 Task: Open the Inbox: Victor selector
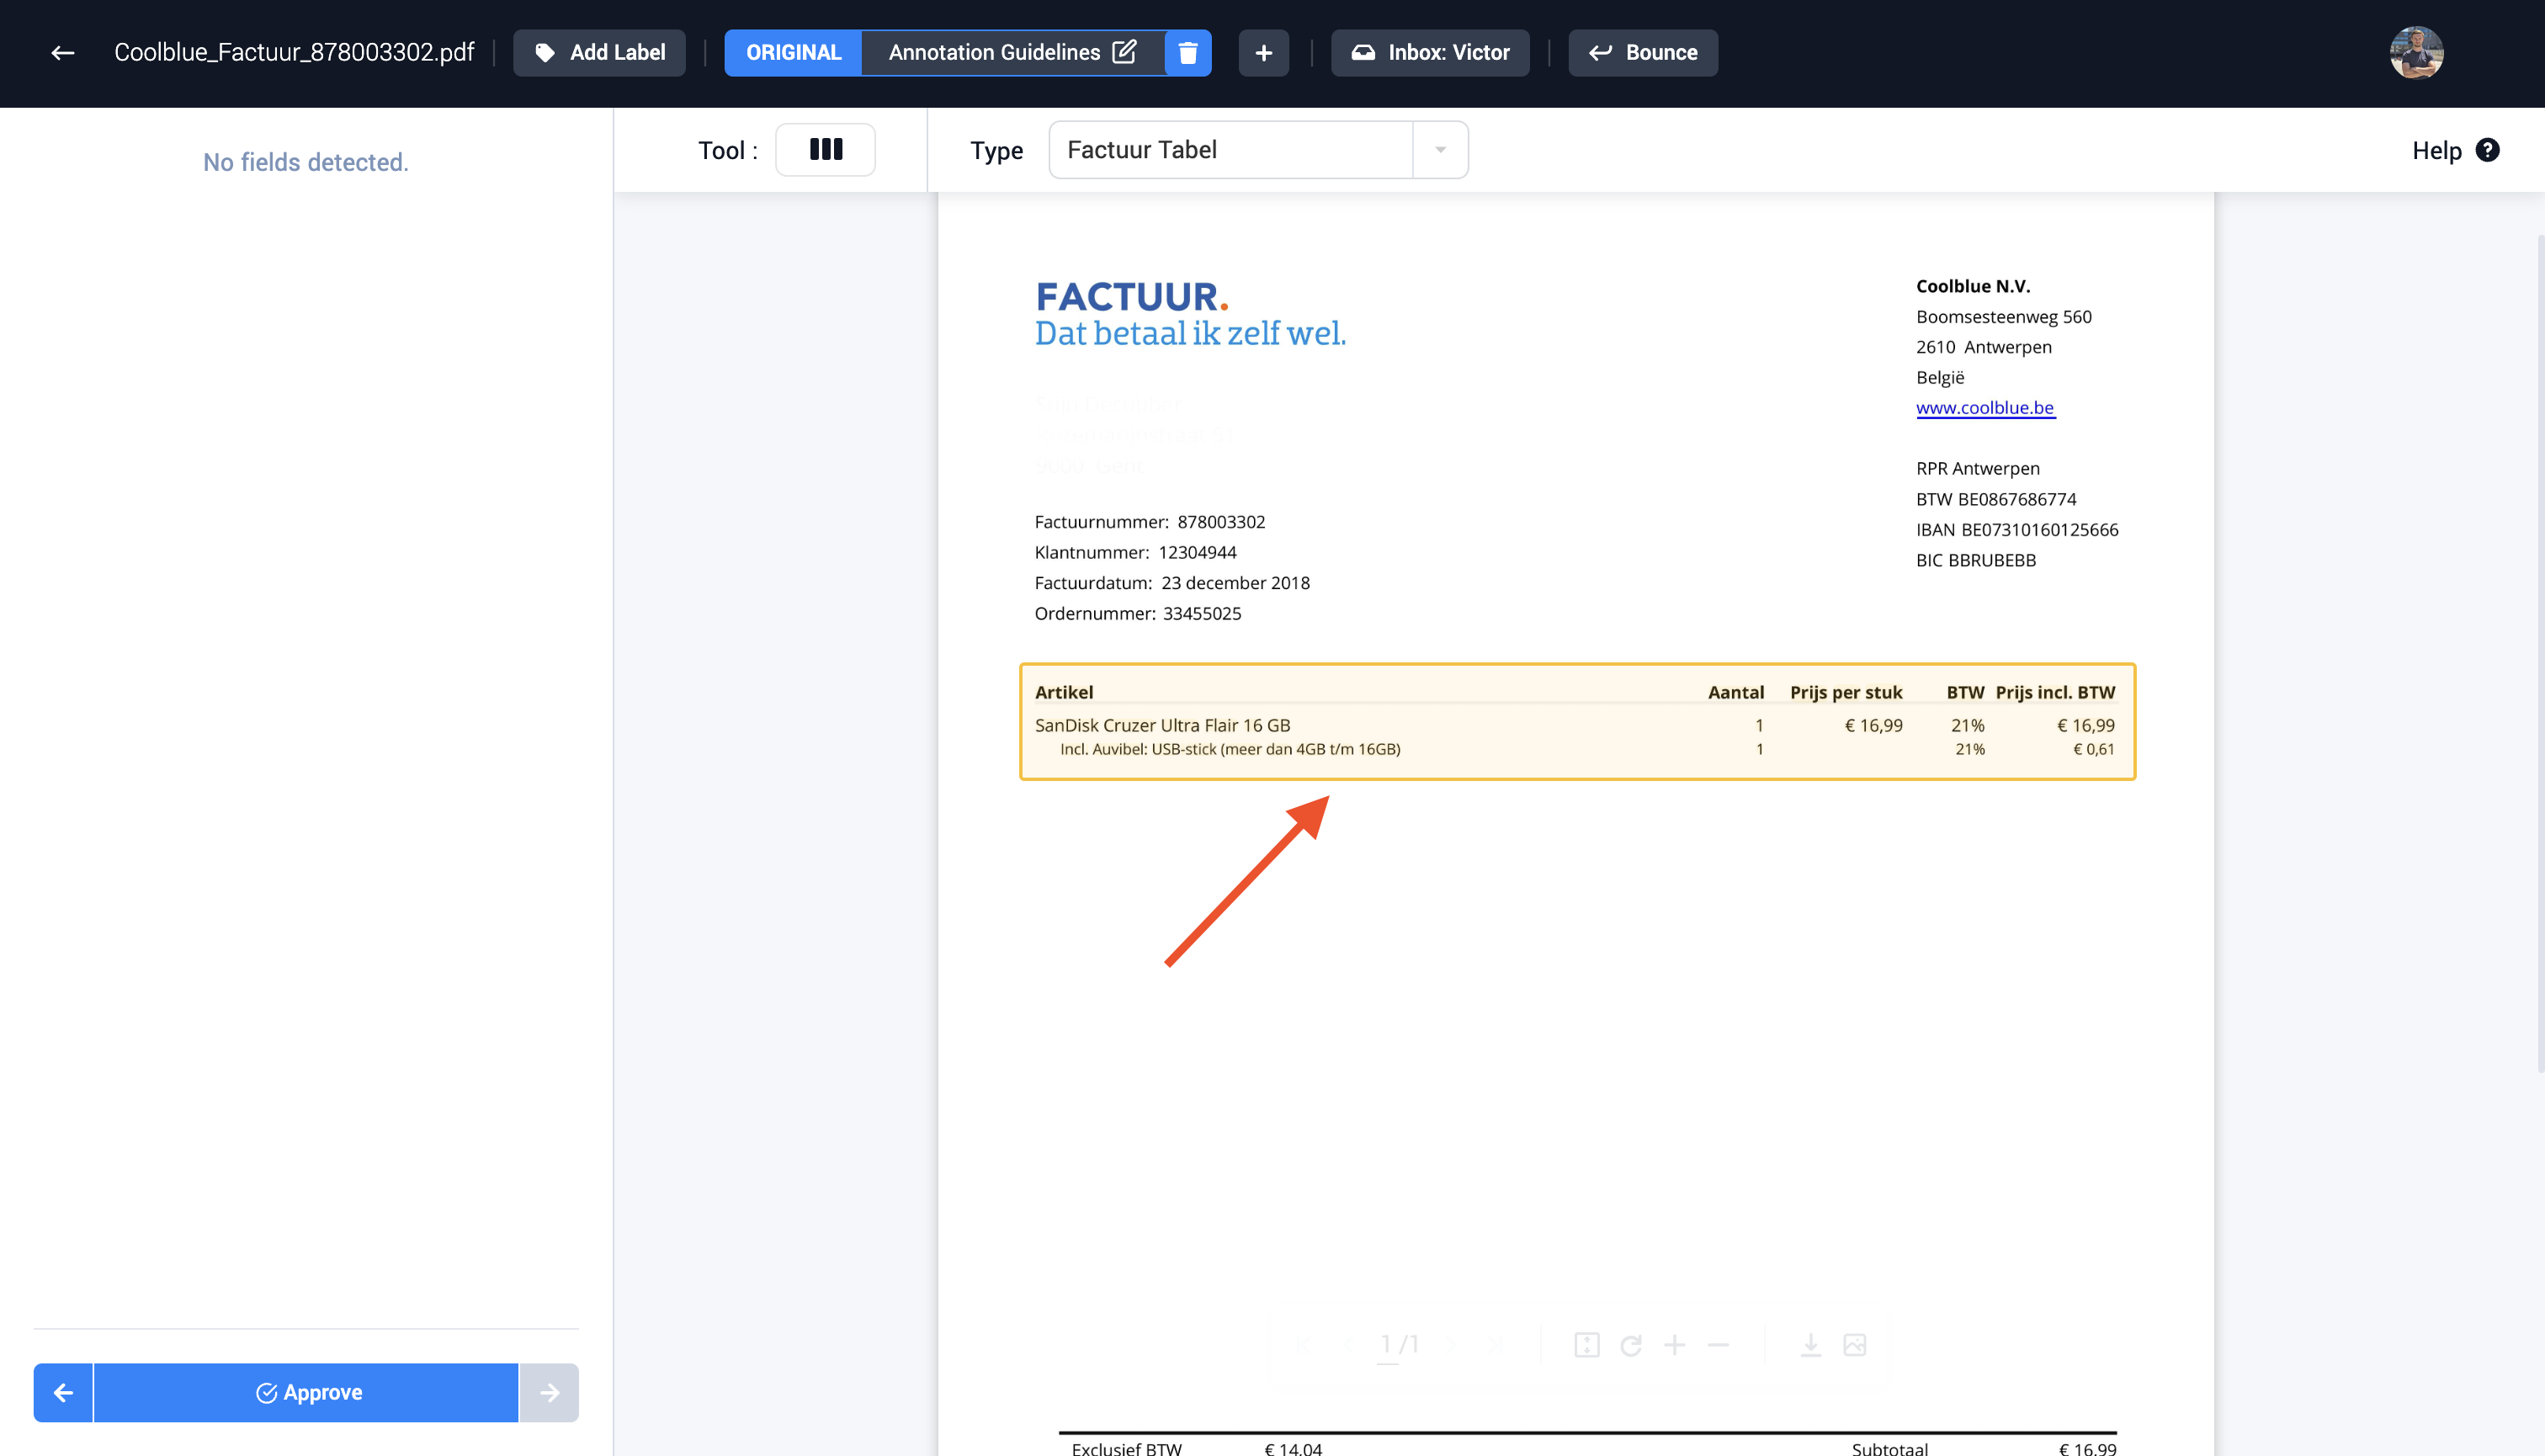click(x=1430, y=53)
